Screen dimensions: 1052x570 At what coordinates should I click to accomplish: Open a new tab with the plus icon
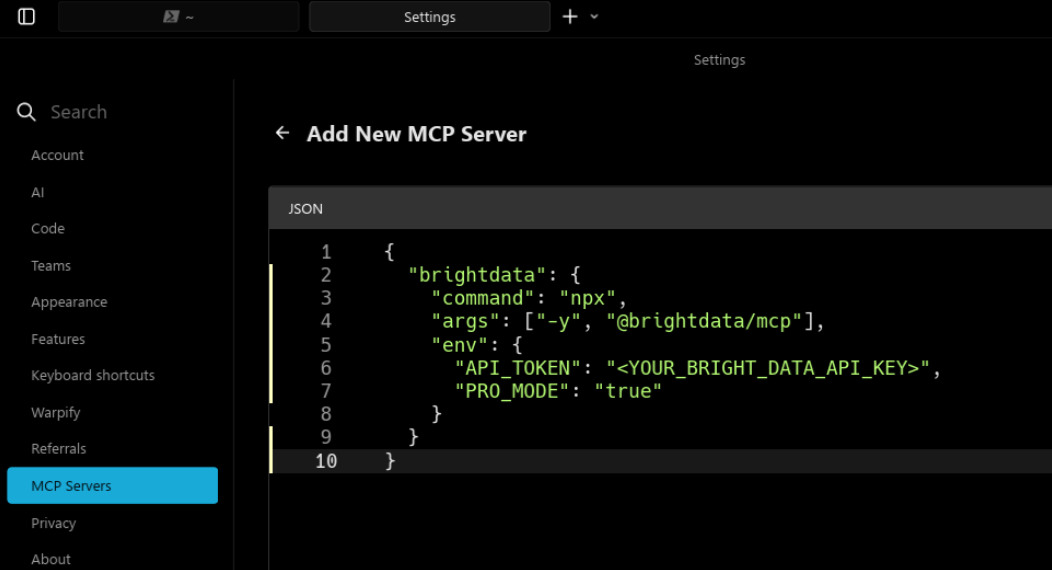tap(570, 17)
